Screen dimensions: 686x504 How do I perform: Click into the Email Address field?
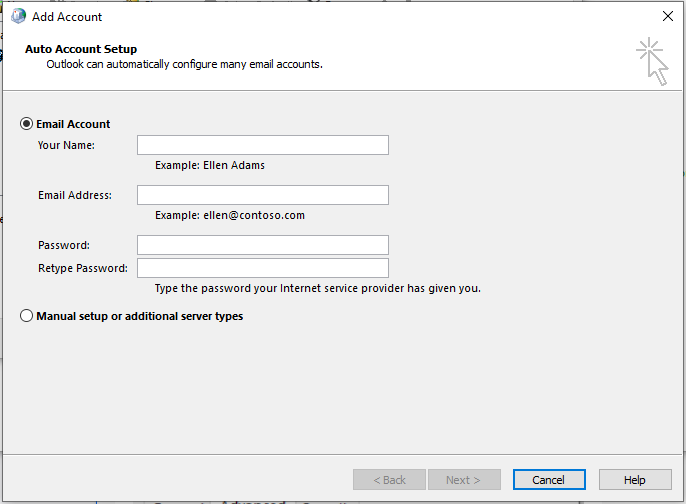262,195
